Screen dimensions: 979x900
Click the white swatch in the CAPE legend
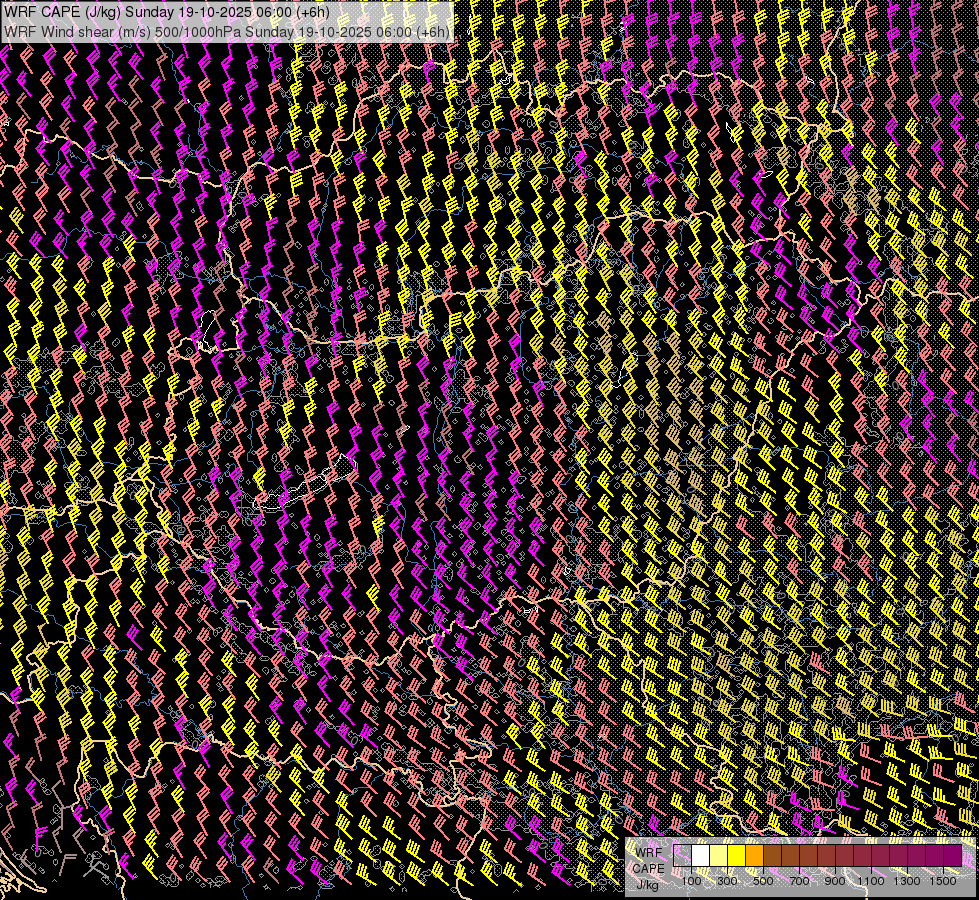pyautogui.click(x=700, y=856)
